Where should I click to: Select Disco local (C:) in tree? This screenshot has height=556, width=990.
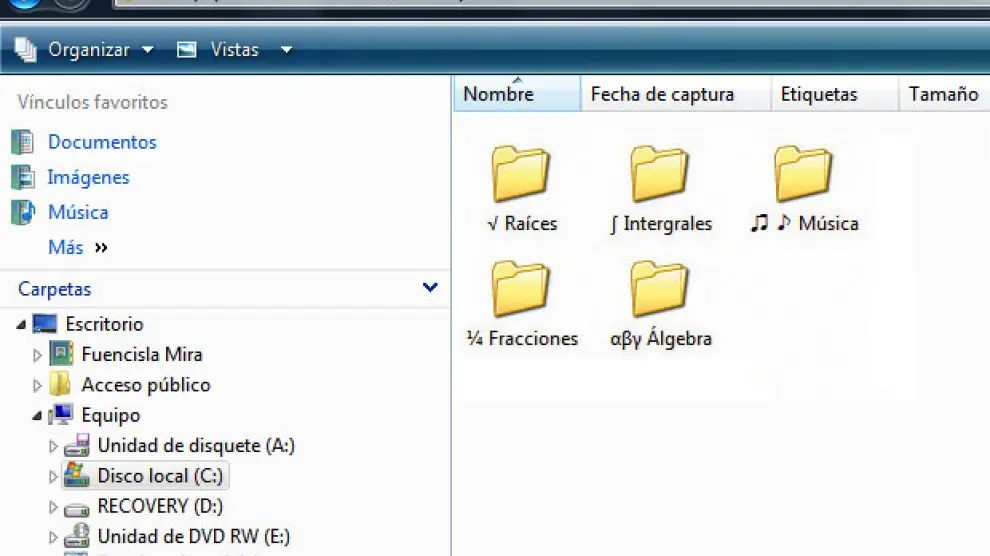coord(159,476)
